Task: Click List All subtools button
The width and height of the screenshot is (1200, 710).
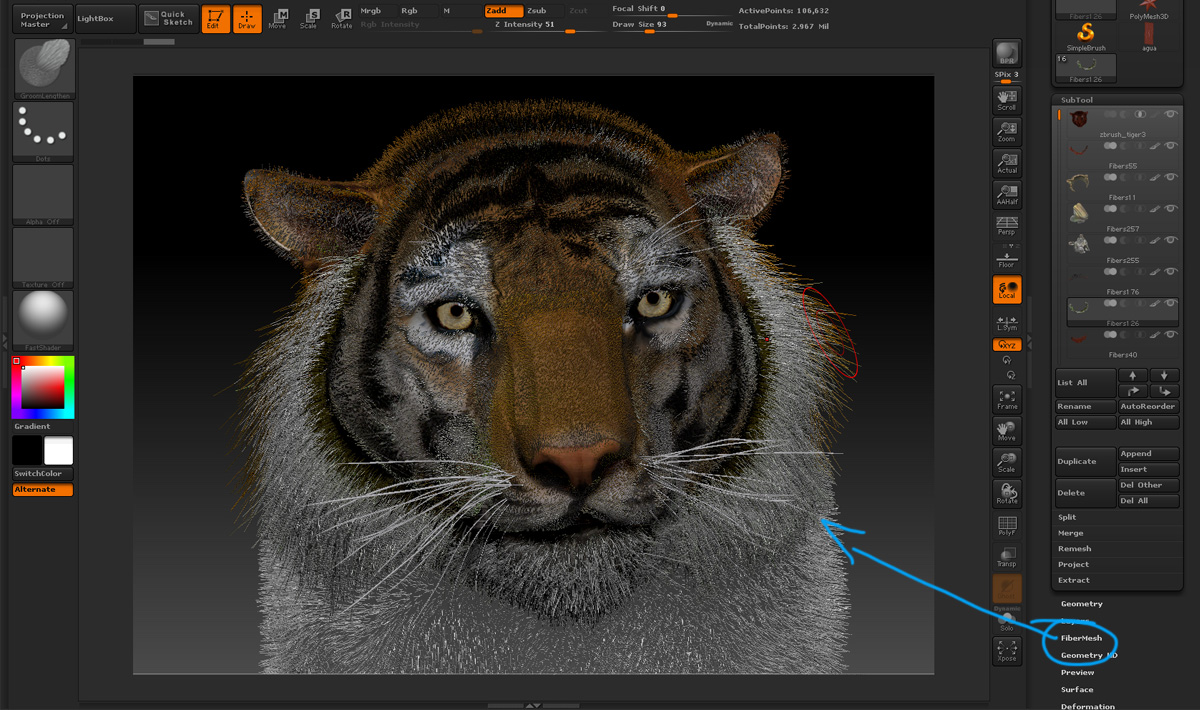Action: pos(1085,383)
